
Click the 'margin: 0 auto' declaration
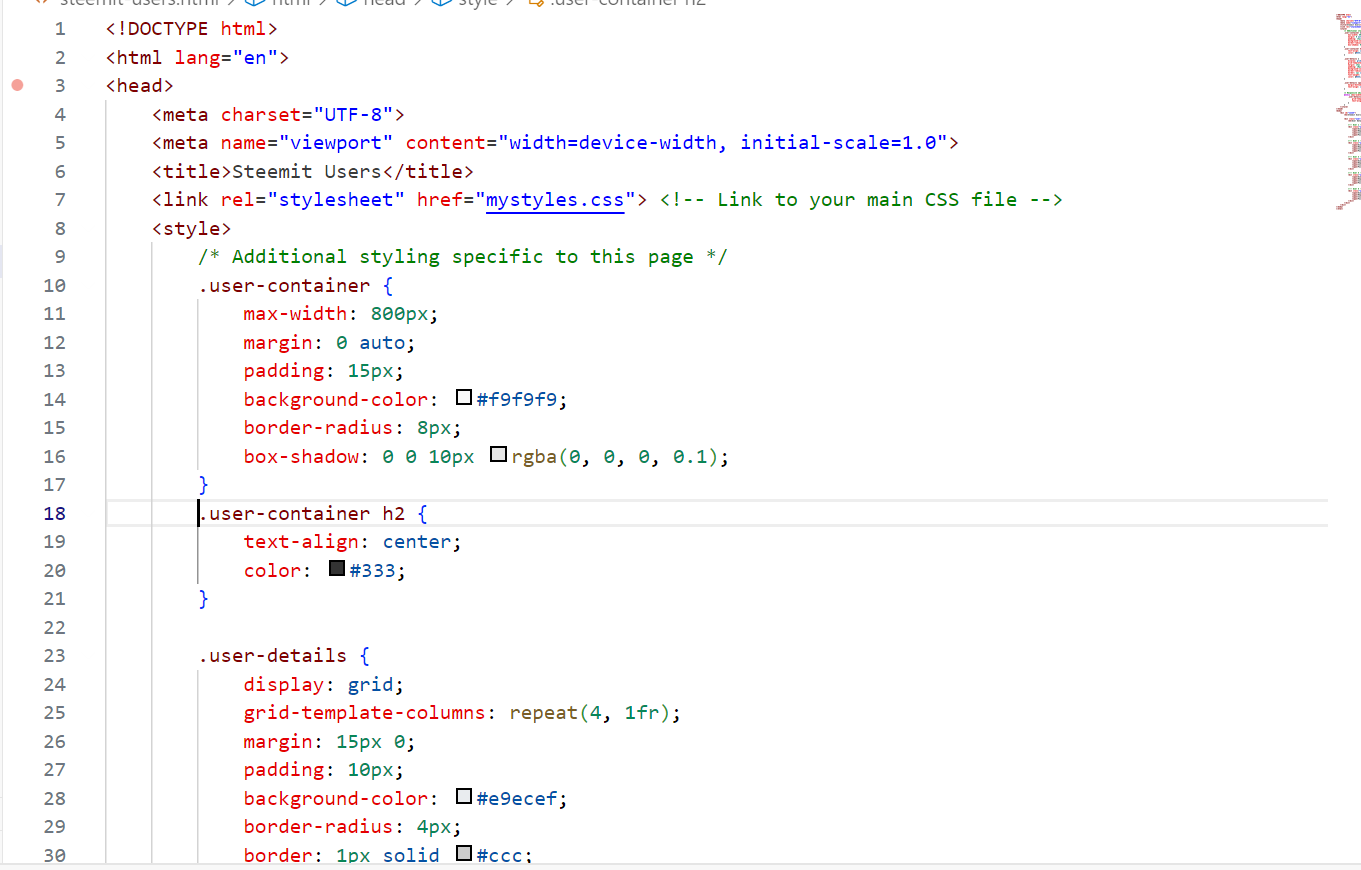[x=329, y=342]
